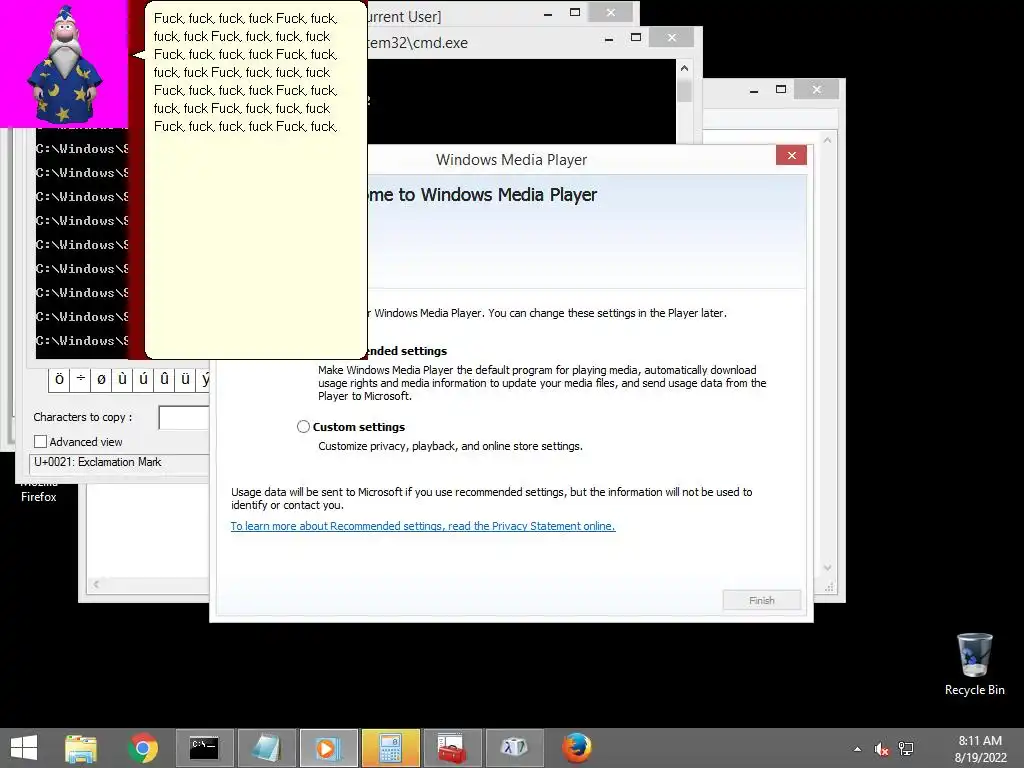Open the Character Map taskbar icon
Screen dimensions: 1024x768
514,748
